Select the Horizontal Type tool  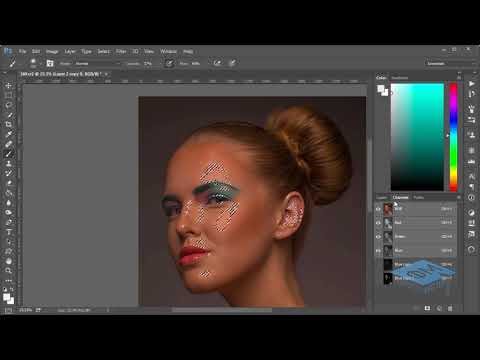click(x=9, y=232)
